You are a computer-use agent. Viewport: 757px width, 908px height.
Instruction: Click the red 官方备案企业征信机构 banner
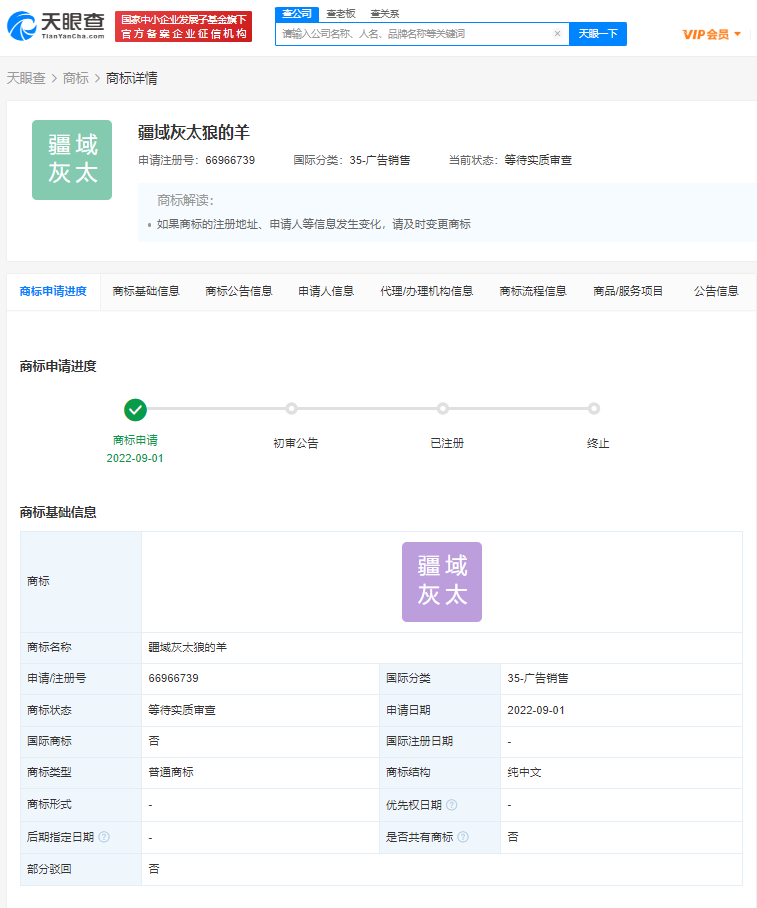[184, 27]
